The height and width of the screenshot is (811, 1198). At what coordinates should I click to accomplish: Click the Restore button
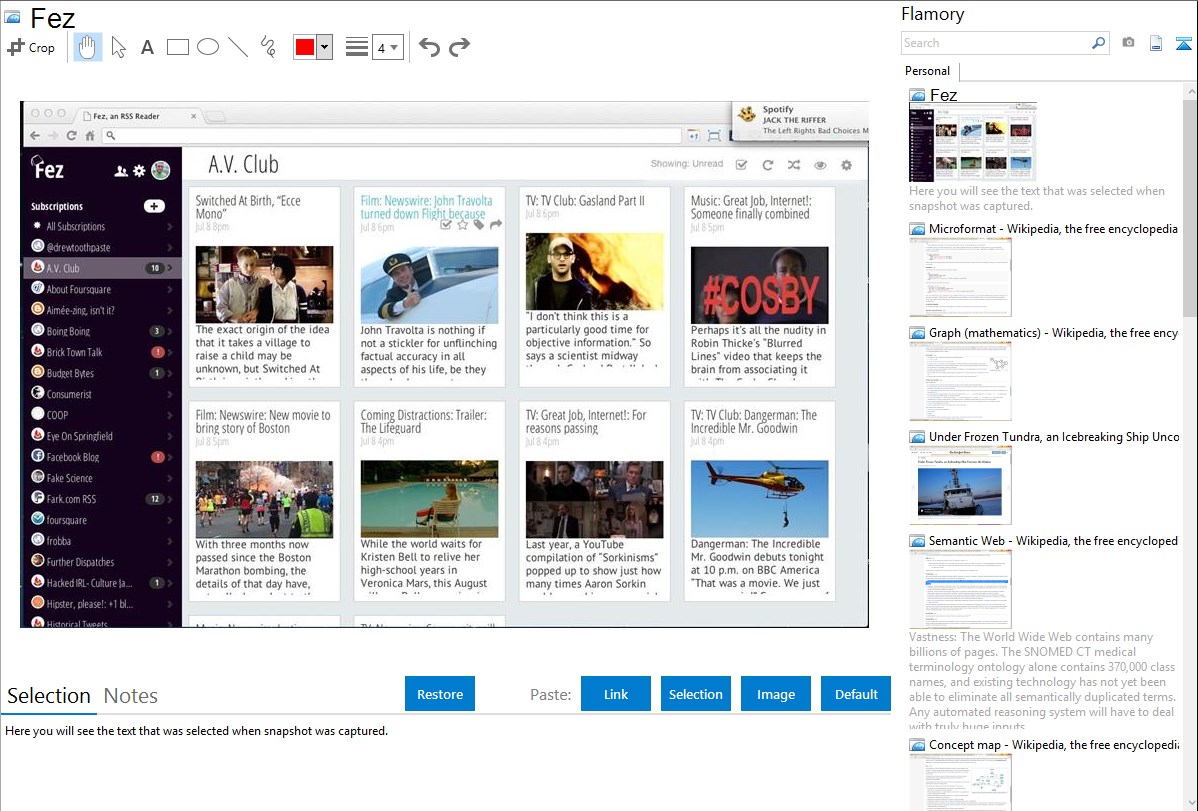point(440,694)
